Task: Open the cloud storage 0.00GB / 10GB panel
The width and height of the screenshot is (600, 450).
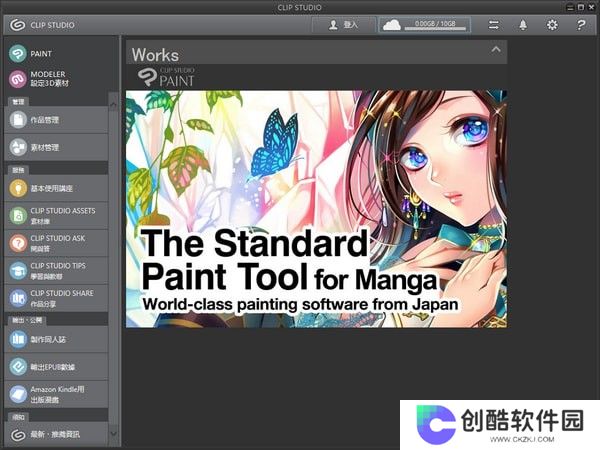Action: pyautogui.click(x=424, y=25)
